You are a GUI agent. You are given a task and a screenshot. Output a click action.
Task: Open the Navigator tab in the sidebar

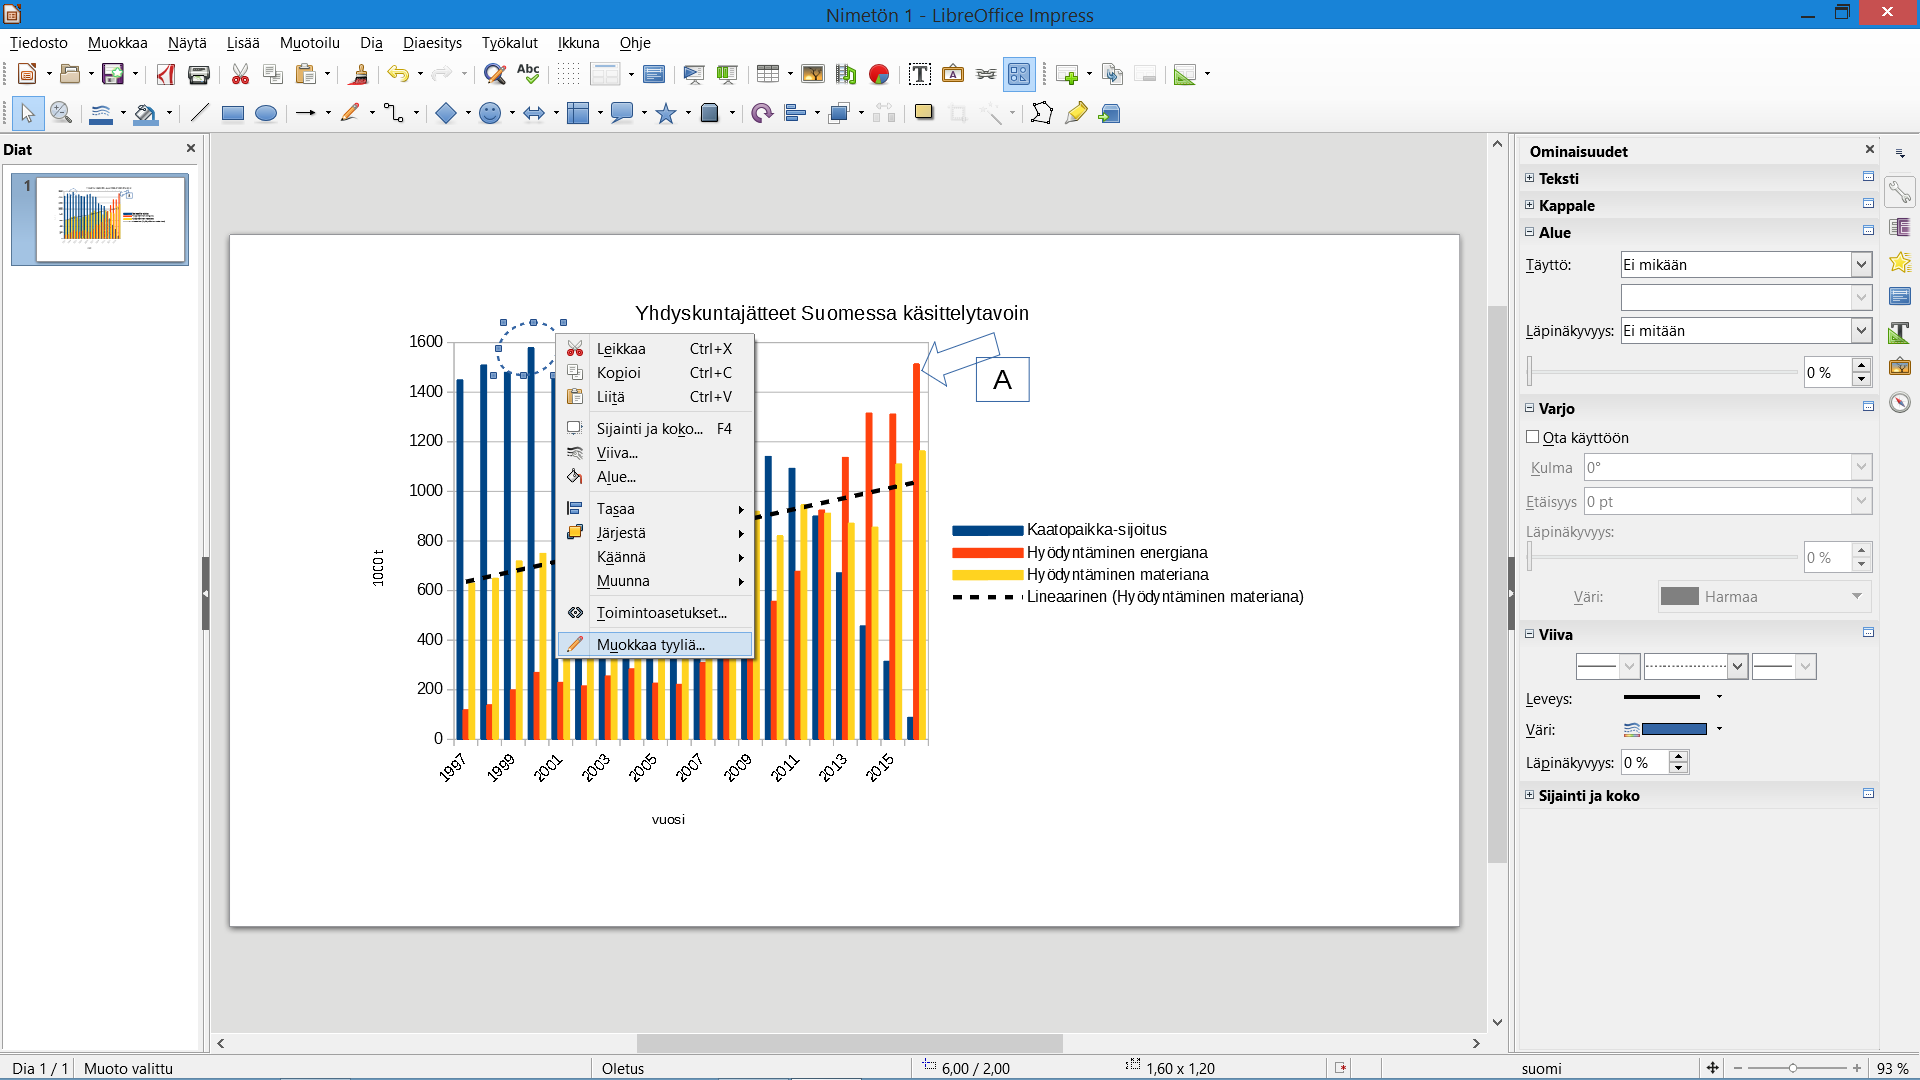coord(1900,402)
